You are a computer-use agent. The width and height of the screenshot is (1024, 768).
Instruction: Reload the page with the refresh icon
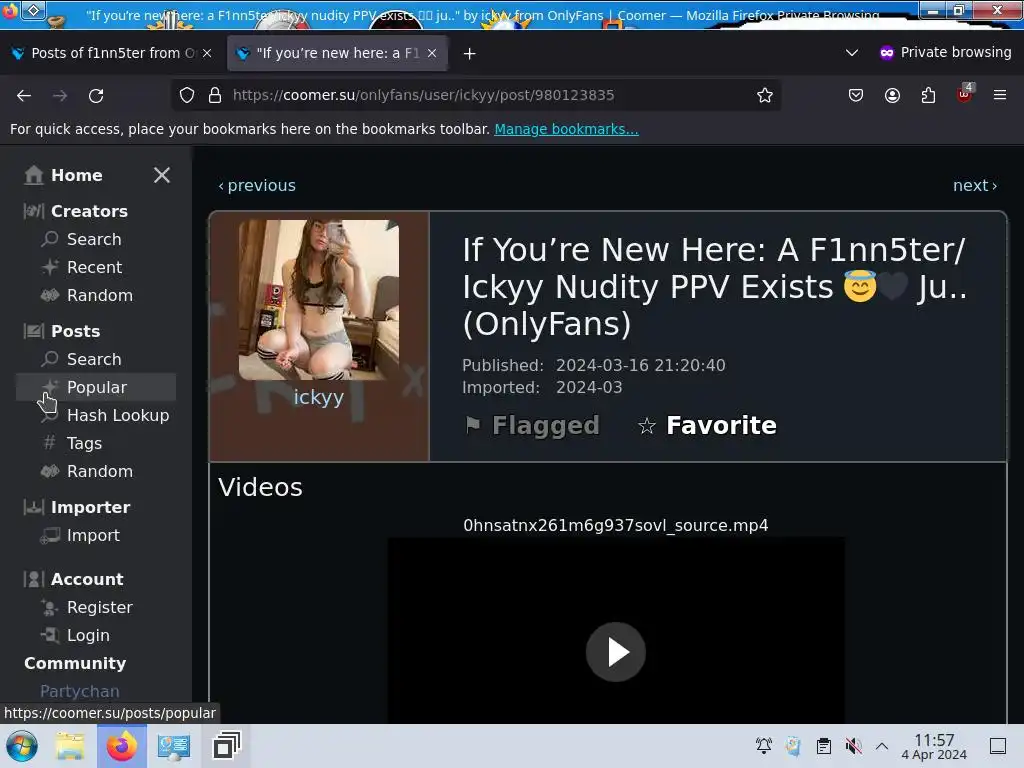tap(96, 95)
